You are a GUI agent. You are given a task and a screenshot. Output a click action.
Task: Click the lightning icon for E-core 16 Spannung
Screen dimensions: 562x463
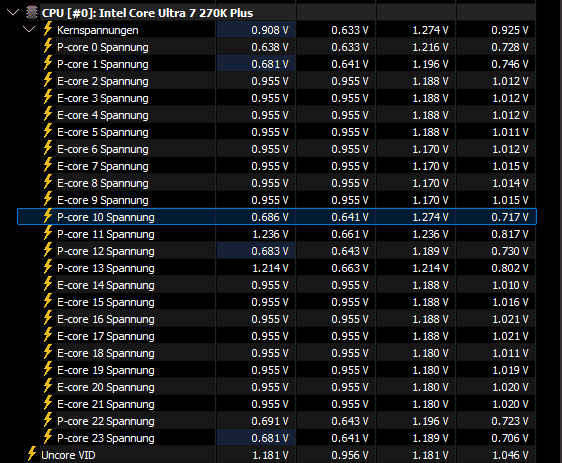(48, 318)
